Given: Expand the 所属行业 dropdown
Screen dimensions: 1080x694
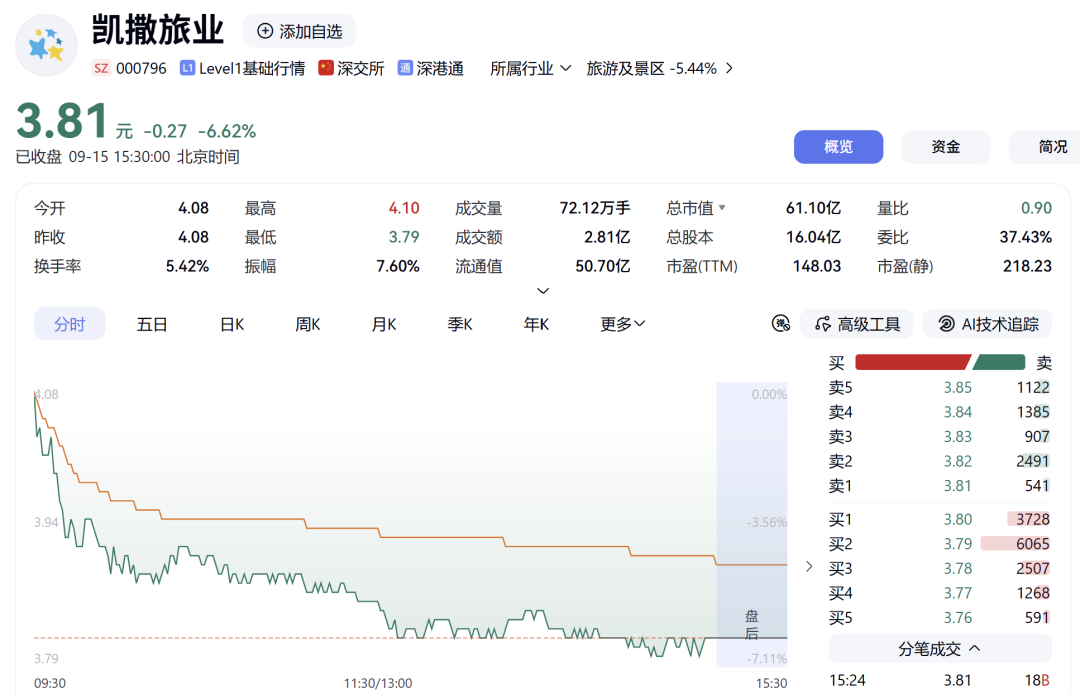Looking at the screenshot, I should [x=530, y=68].
